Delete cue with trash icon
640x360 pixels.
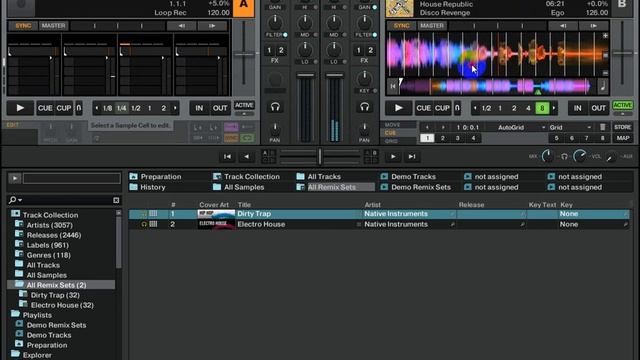pyautogui.click(x=602, y=127)
